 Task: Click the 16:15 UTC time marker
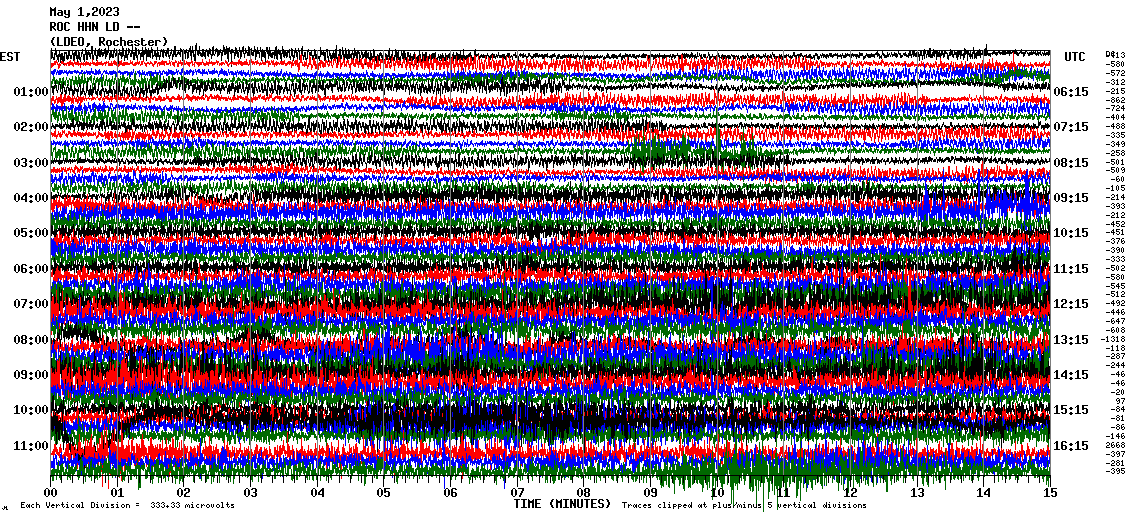[x=1071, y=446]
